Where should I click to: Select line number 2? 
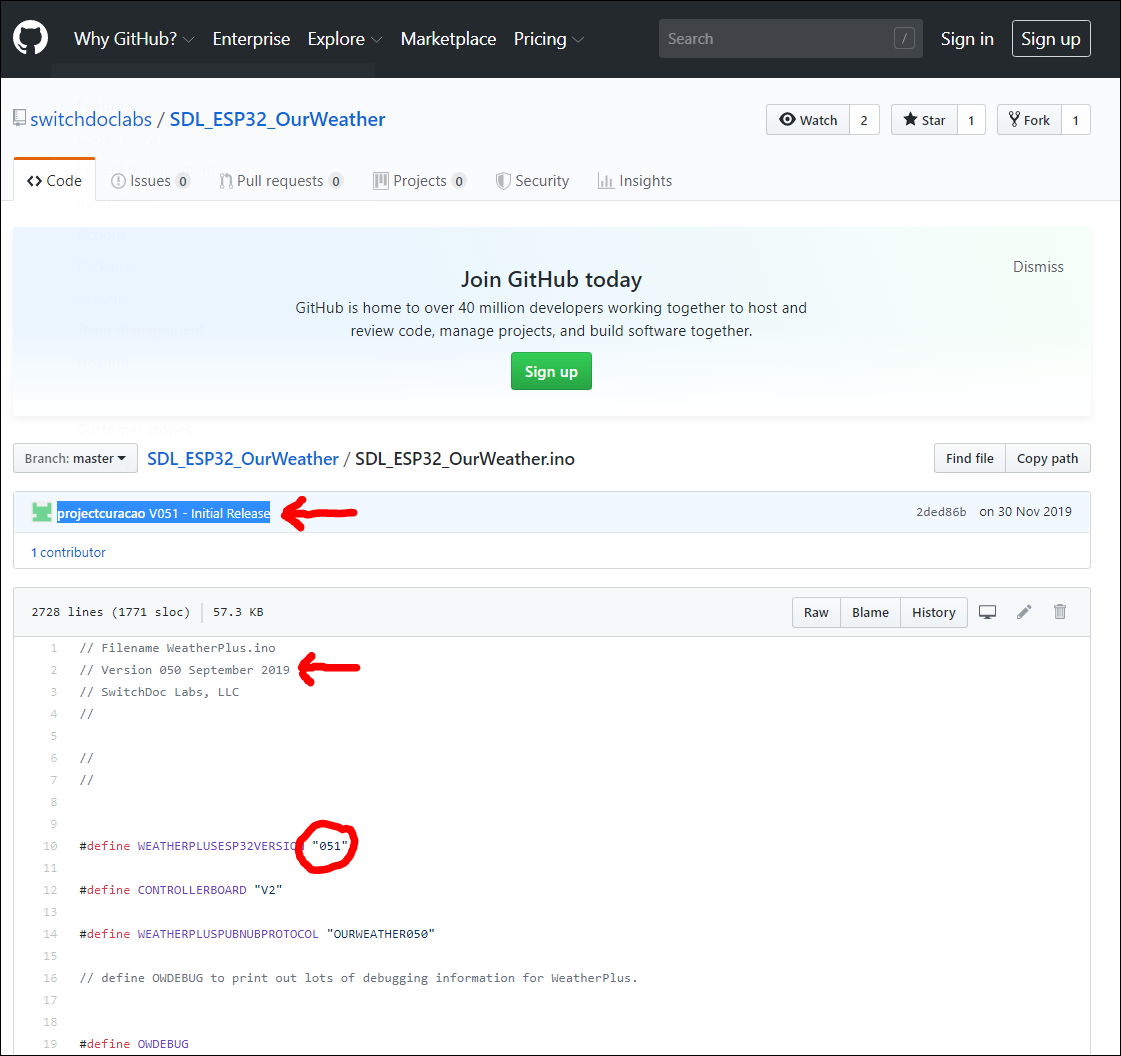(x=54, y=670)
